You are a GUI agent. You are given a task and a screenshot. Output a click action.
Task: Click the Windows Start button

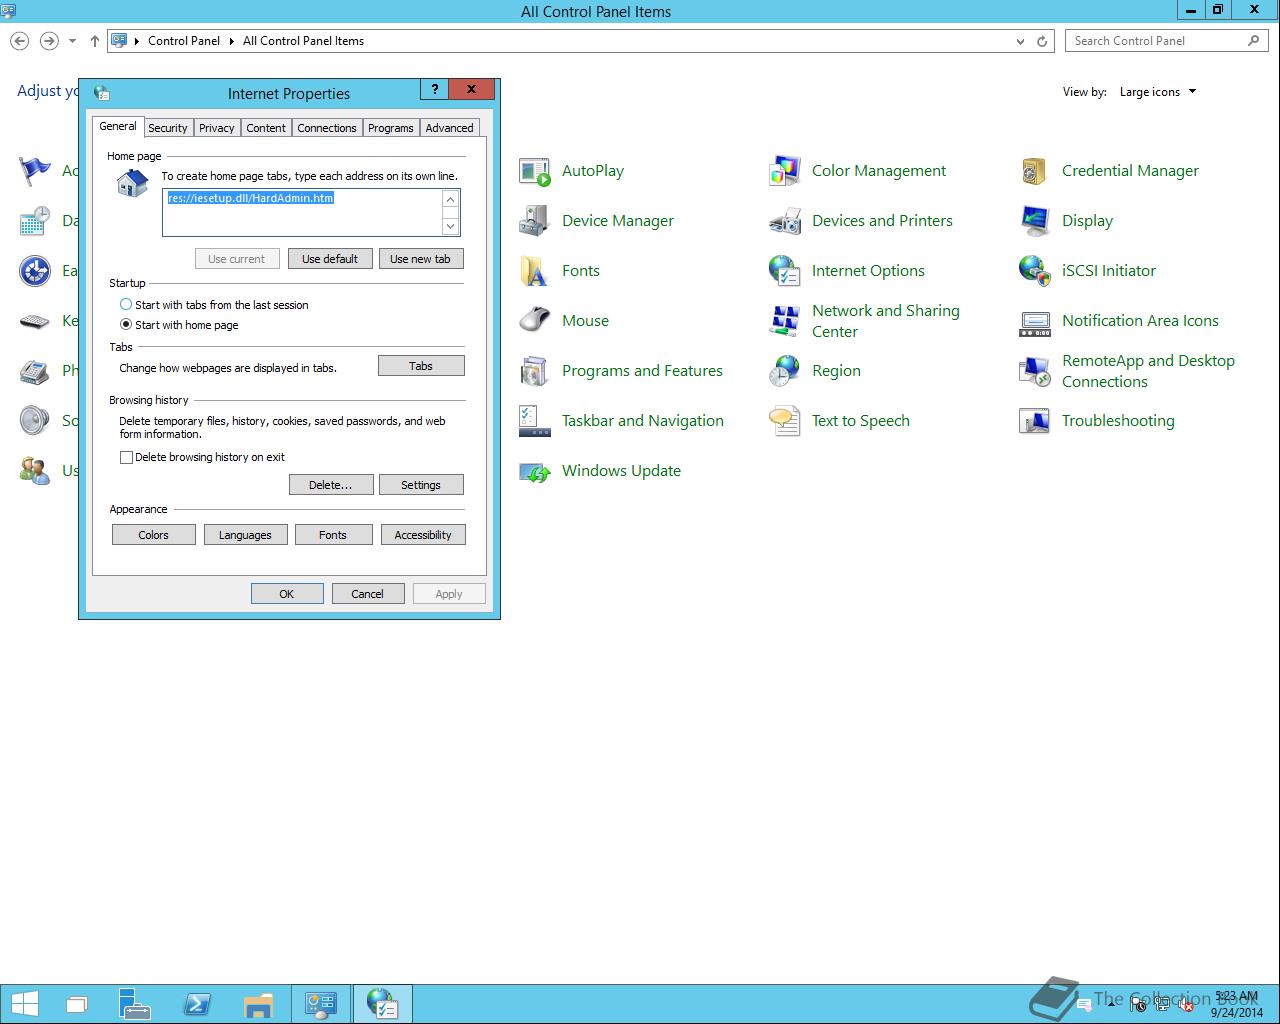pos(24,1004)
